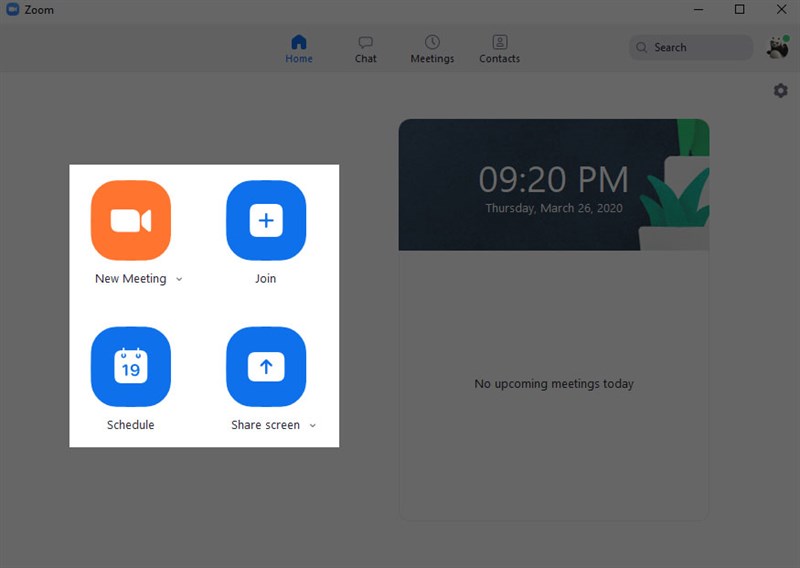Click the New Meeting text label
This screenshot has height=568, width=800.
(131, 279)
